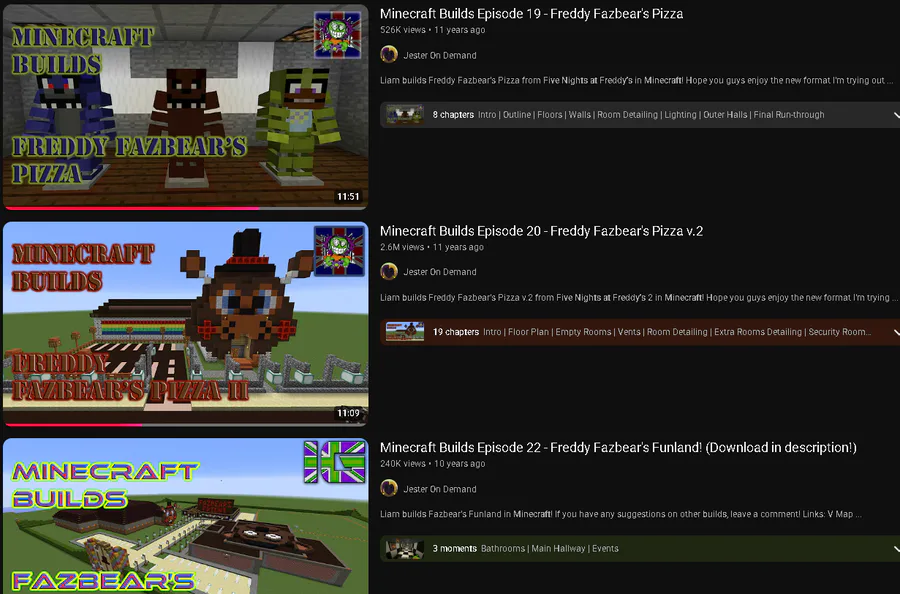Click the 'Bathrooms' moment label
900x594 pixels.
click(x=503, y=549)
